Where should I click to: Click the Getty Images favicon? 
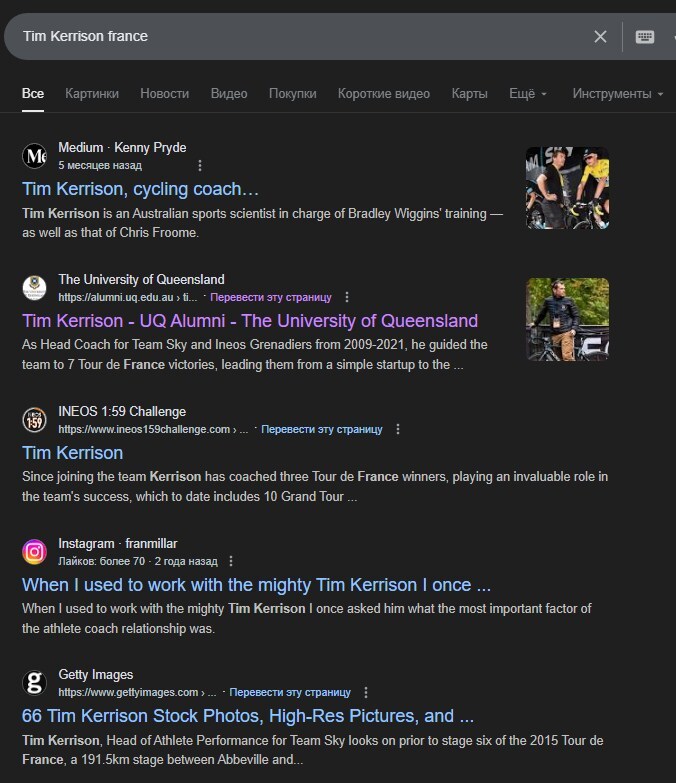[x=35, y=683]
